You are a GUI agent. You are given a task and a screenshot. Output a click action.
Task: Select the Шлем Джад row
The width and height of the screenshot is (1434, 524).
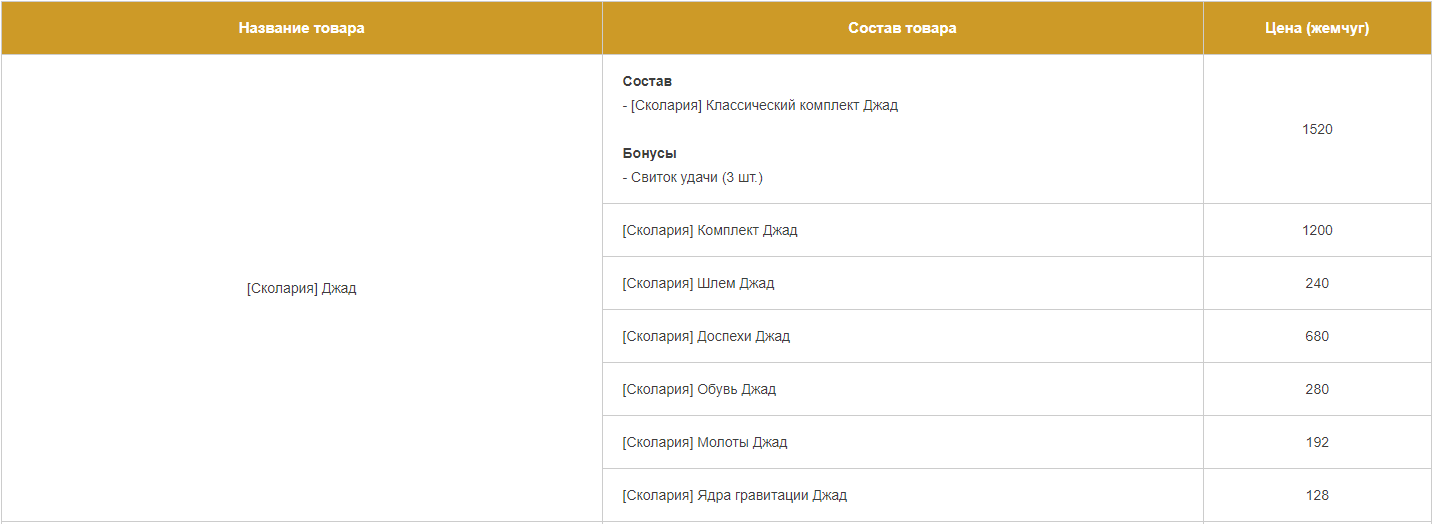tap(698, 284)
